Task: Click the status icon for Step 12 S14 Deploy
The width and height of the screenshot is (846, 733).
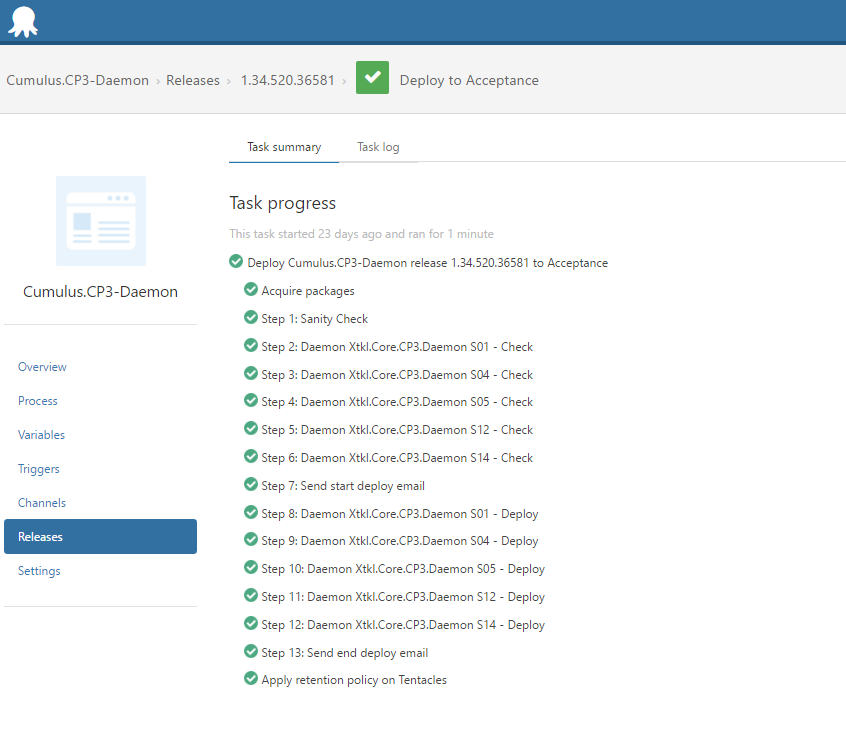Action: (x=251, y=624)
